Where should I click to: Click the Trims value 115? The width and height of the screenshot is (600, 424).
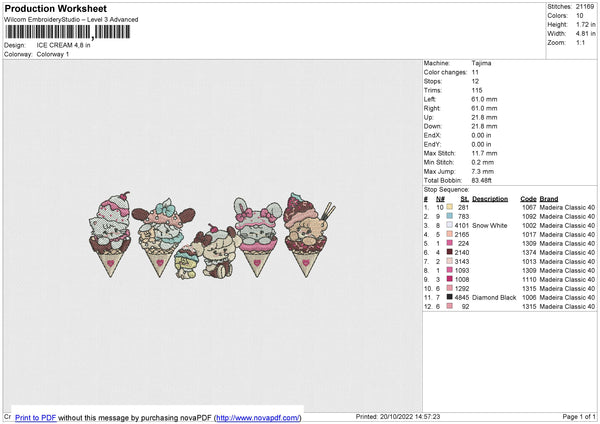point(477,90)
